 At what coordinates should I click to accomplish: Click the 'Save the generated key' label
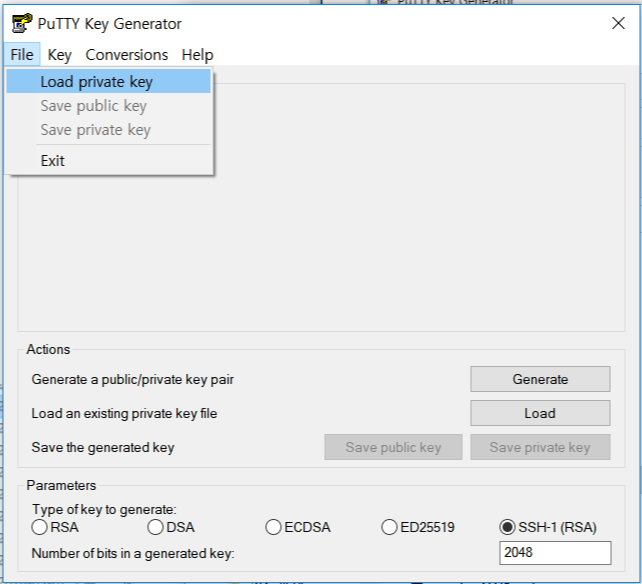point(103,447)
